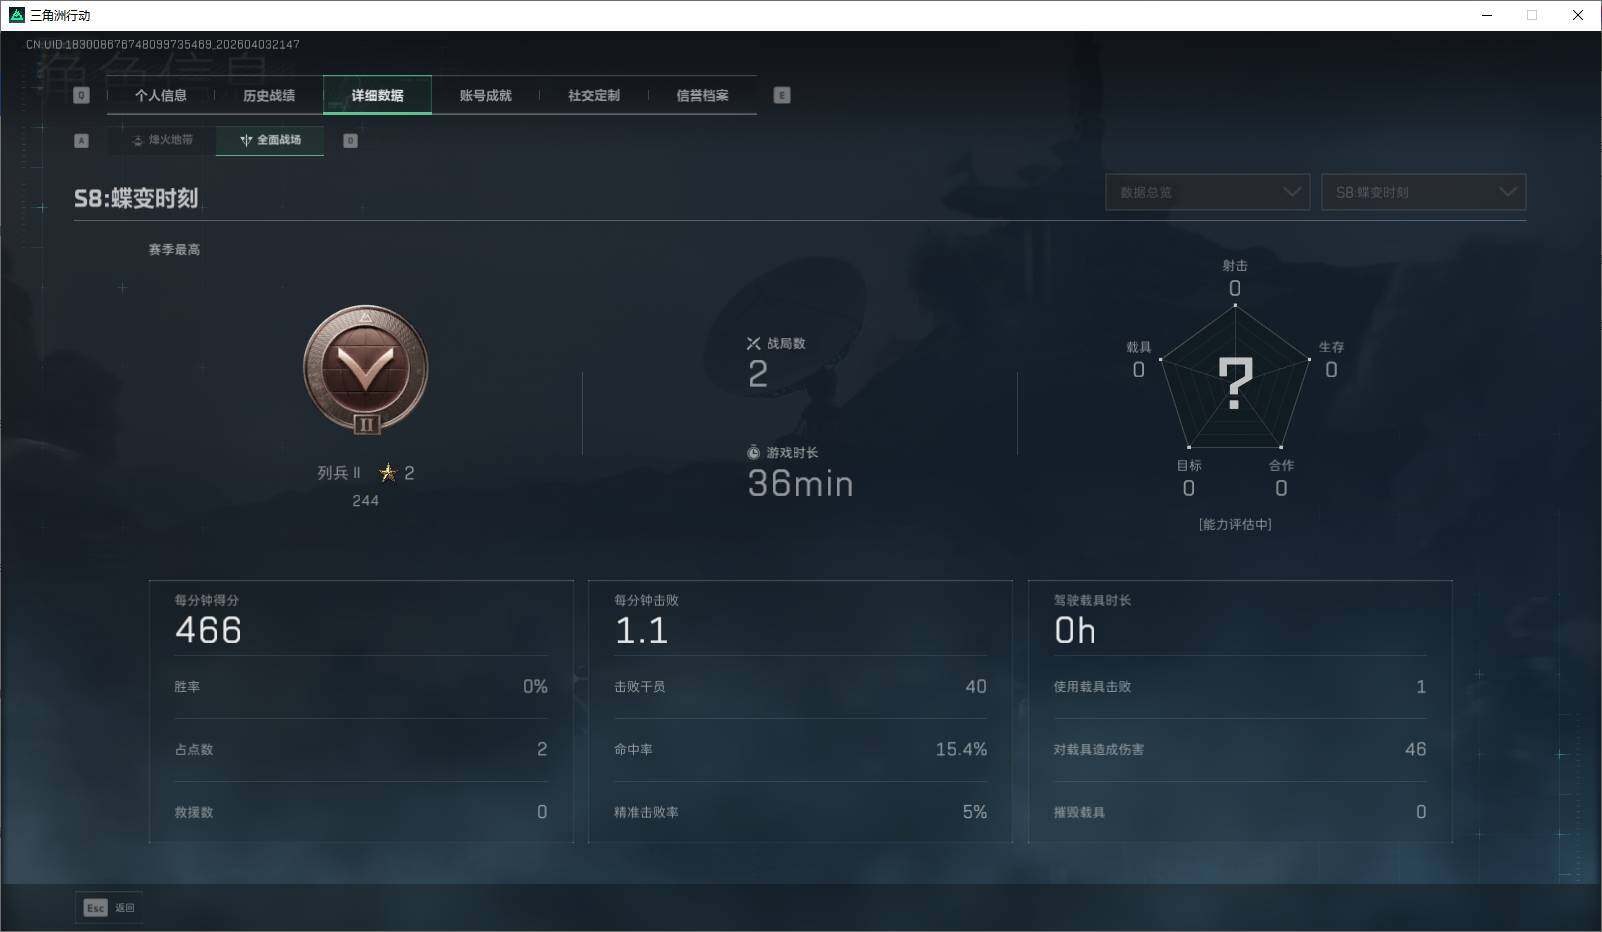The width and height of the screenshot is (1602, 932).
Task: Select the 详细数据 tab
Action: click(x=377, y=95)
